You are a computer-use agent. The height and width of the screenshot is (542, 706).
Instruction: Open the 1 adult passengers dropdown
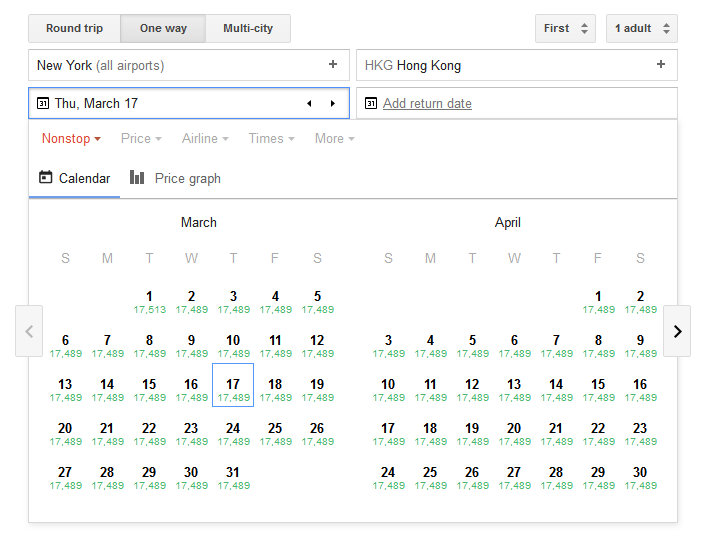click(x=641, y=29)
